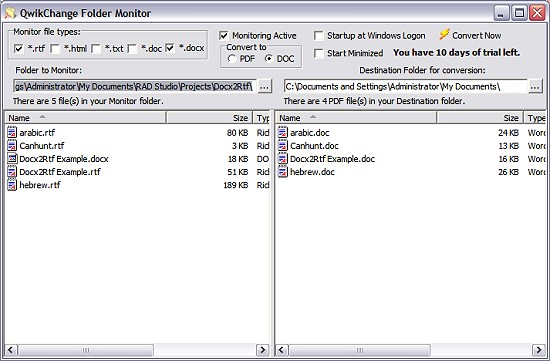550x361 pixels.
Task: Click the hebrew.doc file icon
Action: click(x=283, y=172)
